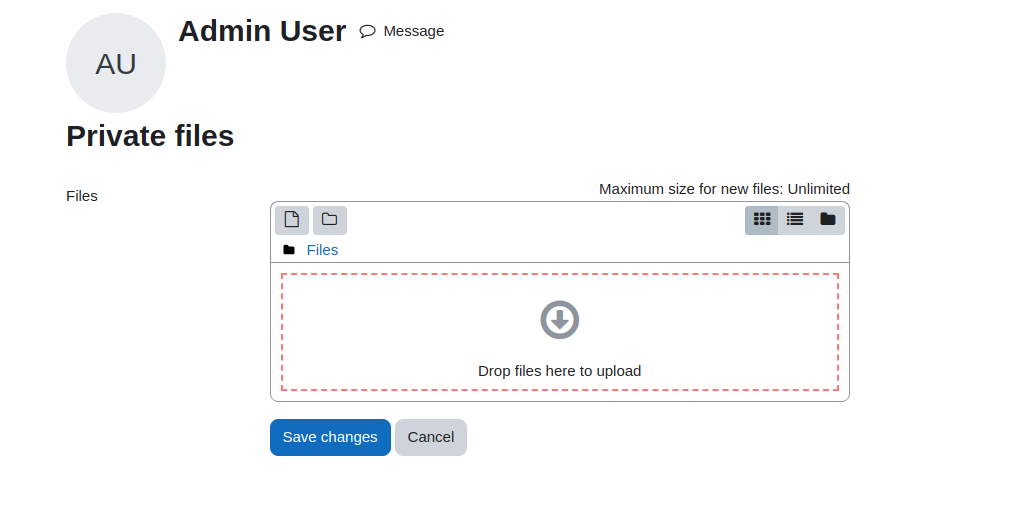Click the Files field label
The height and width of the screenshot is (505, 1030).
pyautogui.click(x=82, y=196)
